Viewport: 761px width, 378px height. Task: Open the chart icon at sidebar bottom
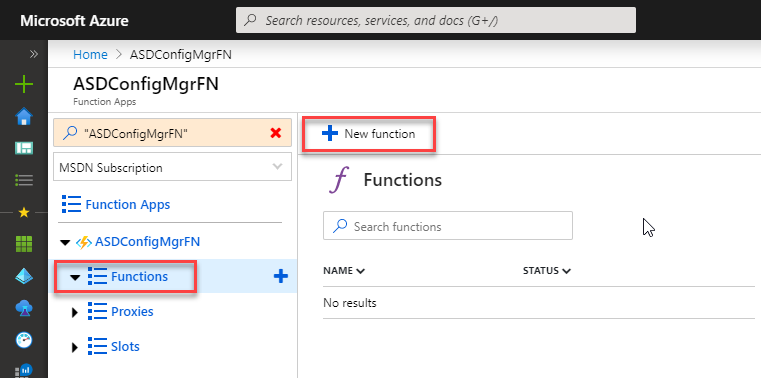[24, 371]
